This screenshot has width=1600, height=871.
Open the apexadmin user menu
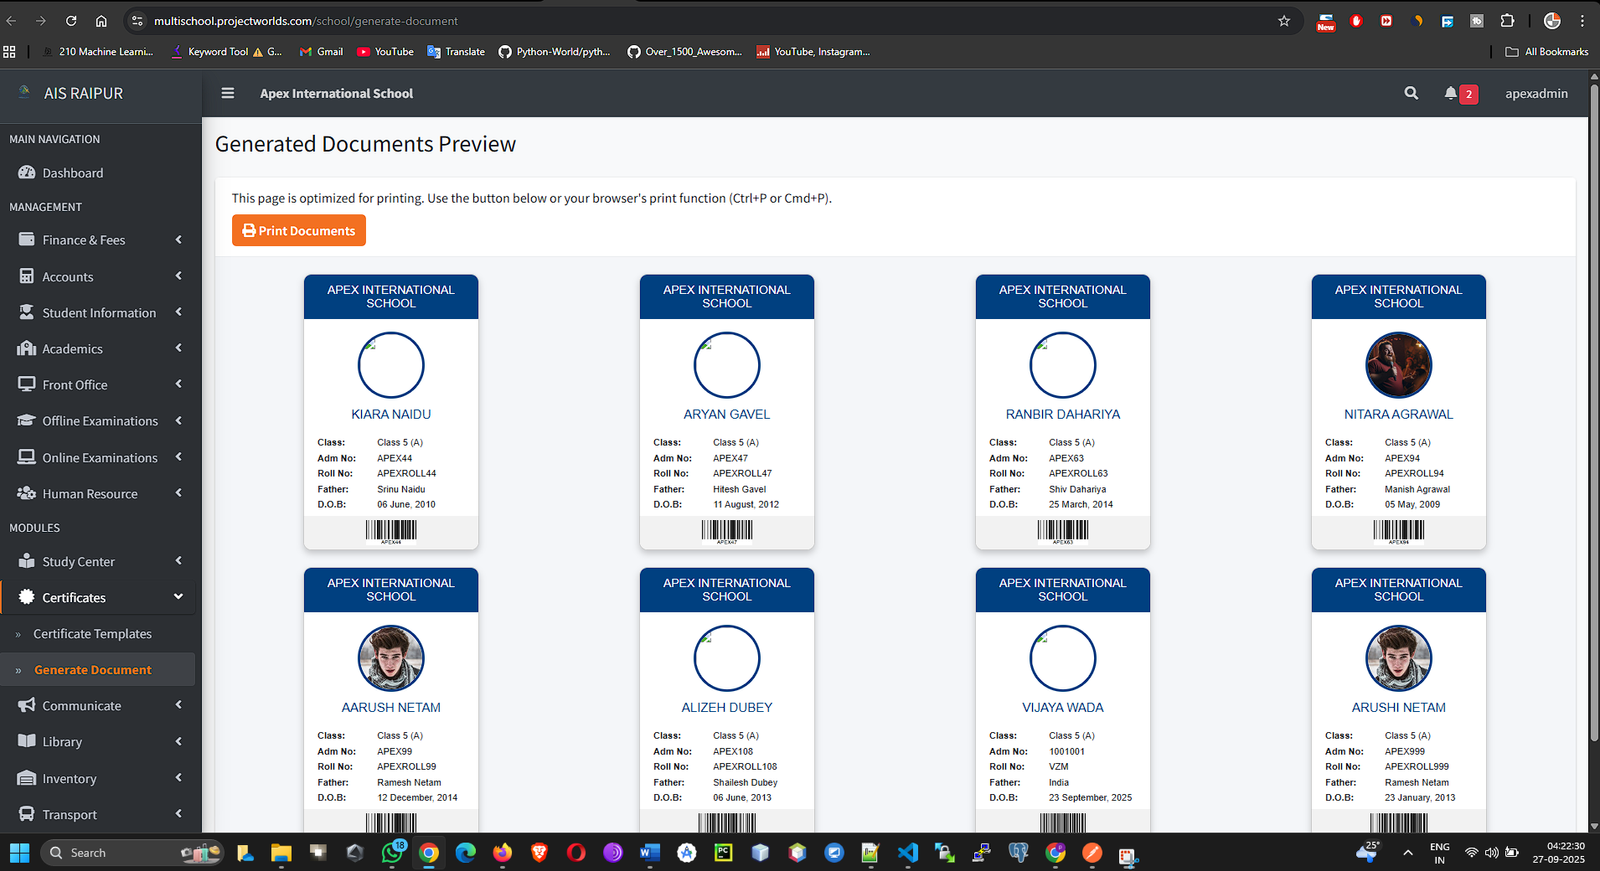(x=1536, y=93)
